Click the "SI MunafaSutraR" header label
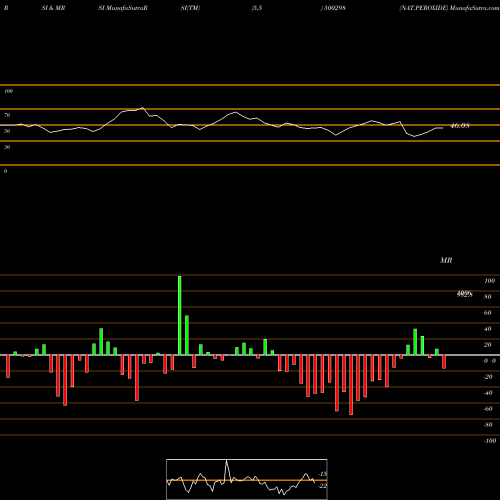 (x=123, y=8)
